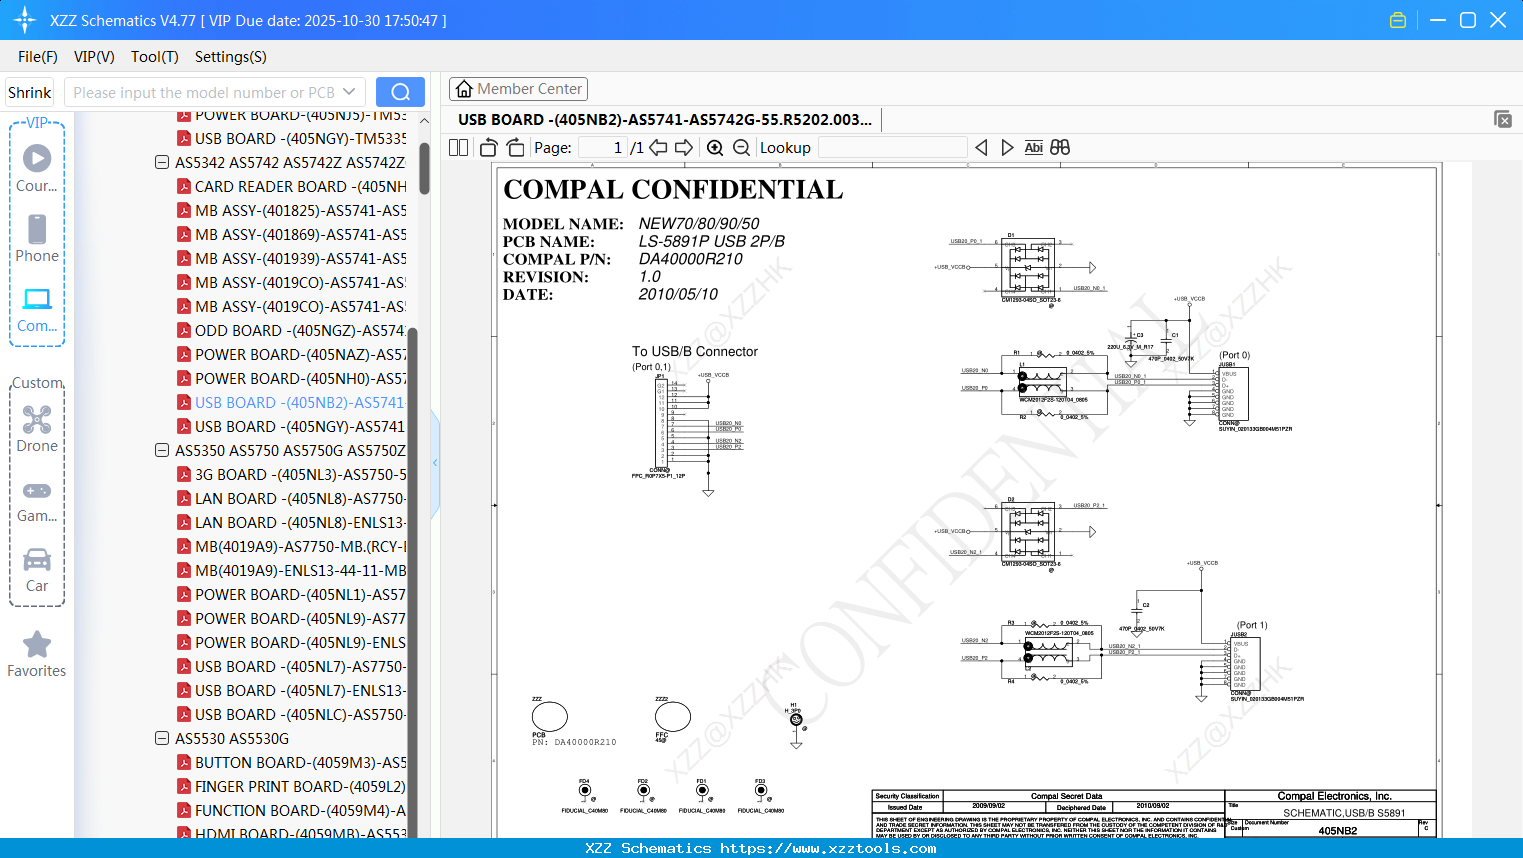Open the Member Center
1523x858 pixels.
(518, 89)
